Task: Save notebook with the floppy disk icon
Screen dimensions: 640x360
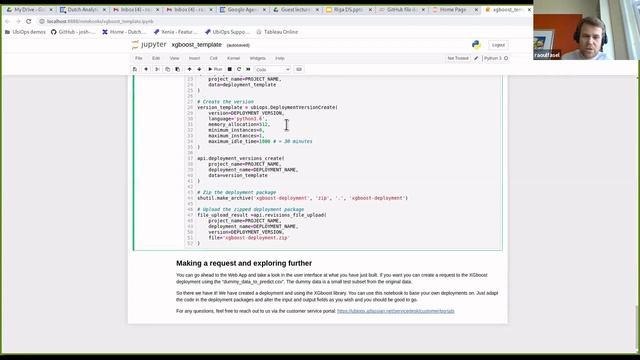Action: pyautogui.click(x=135, y=69)
